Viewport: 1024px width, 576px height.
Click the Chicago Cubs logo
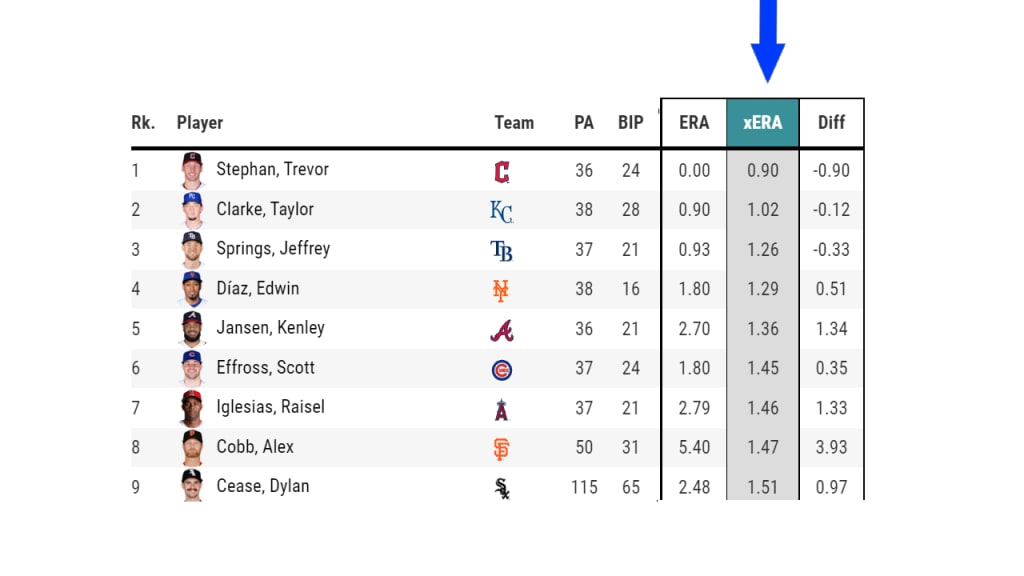click(x=502, y=370)
